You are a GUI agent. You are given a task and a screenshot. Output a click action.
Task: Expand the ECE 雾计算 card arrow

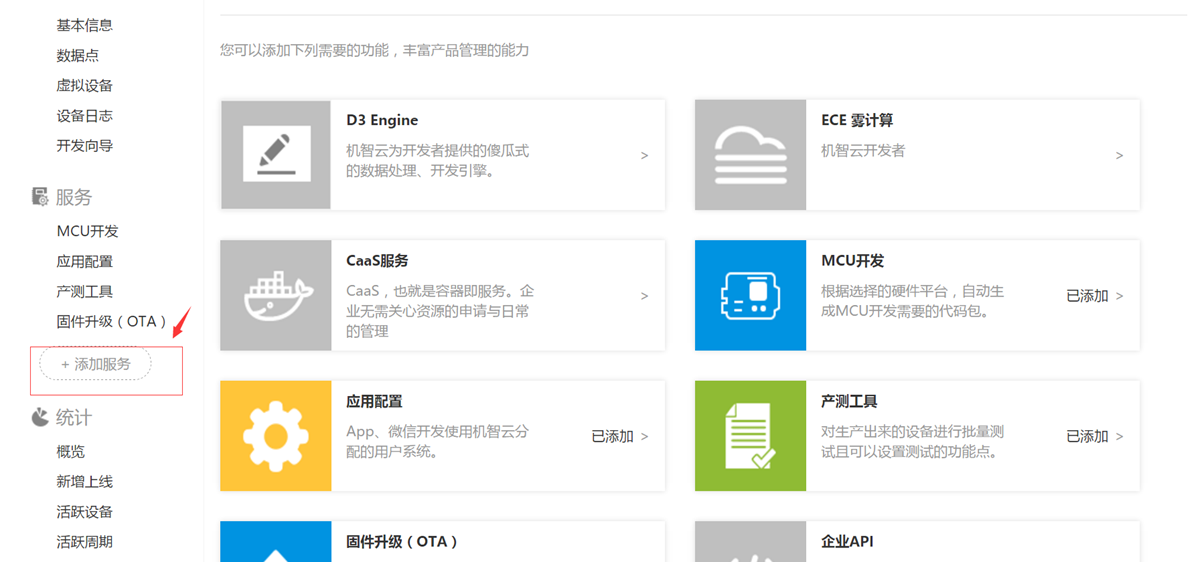[1119, 156]
